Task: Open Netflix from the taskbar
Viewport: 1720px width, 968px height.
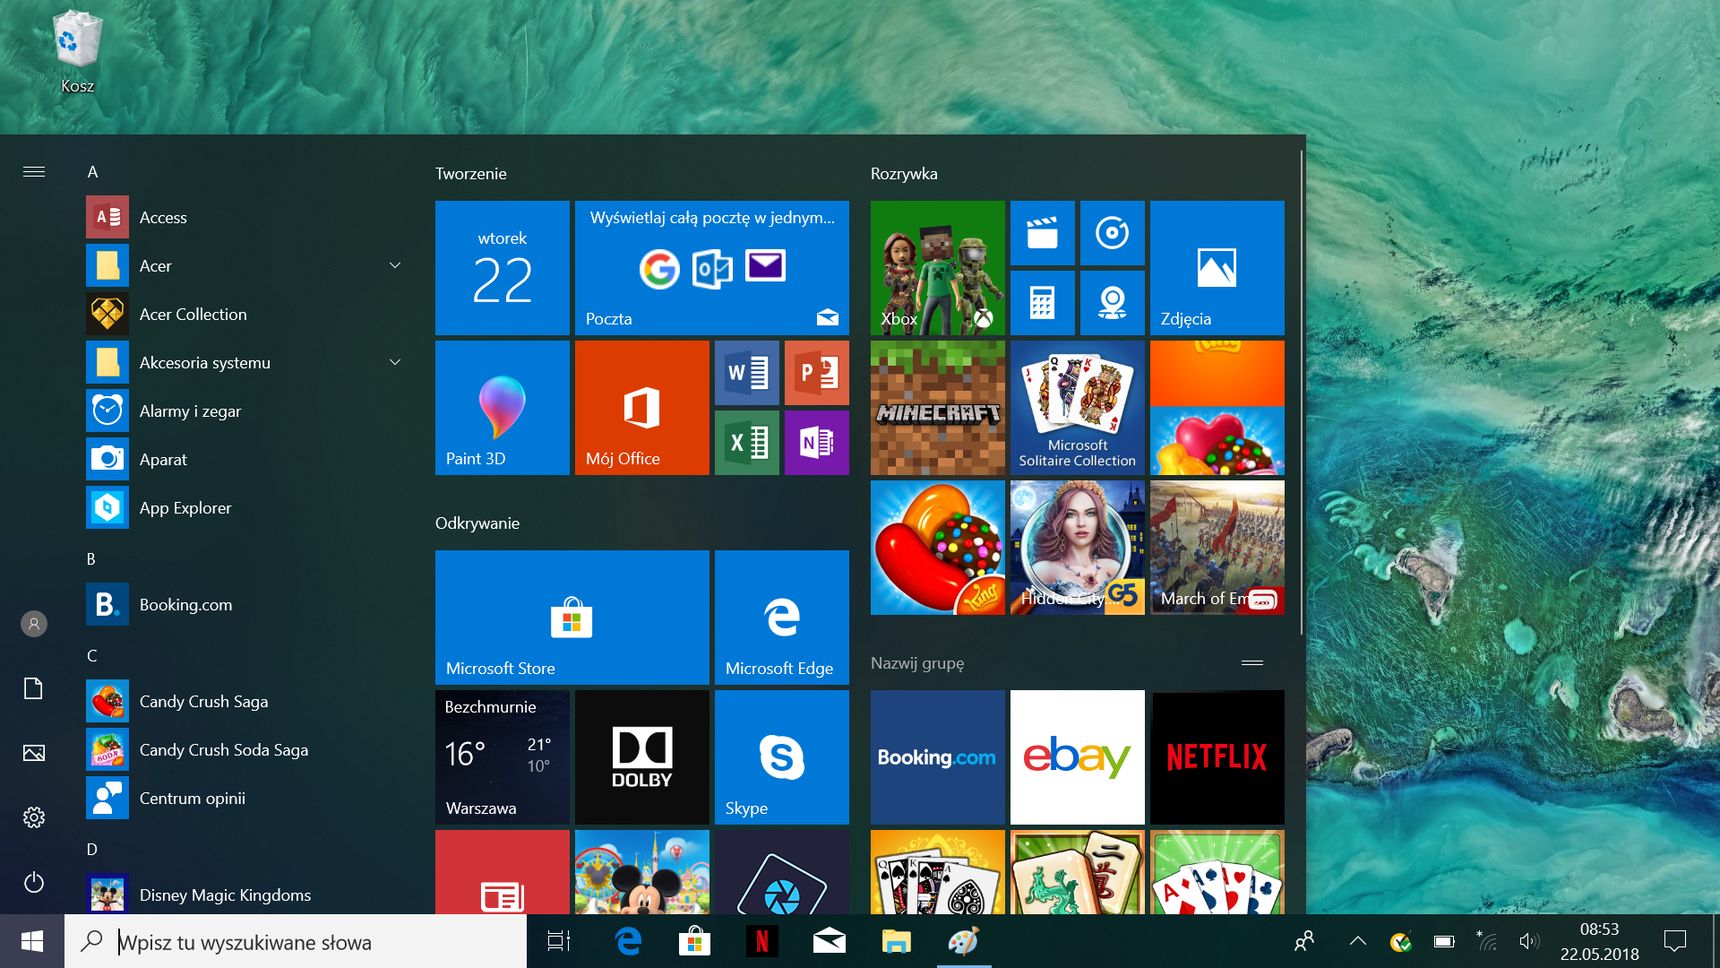Action: pos(761,941)
